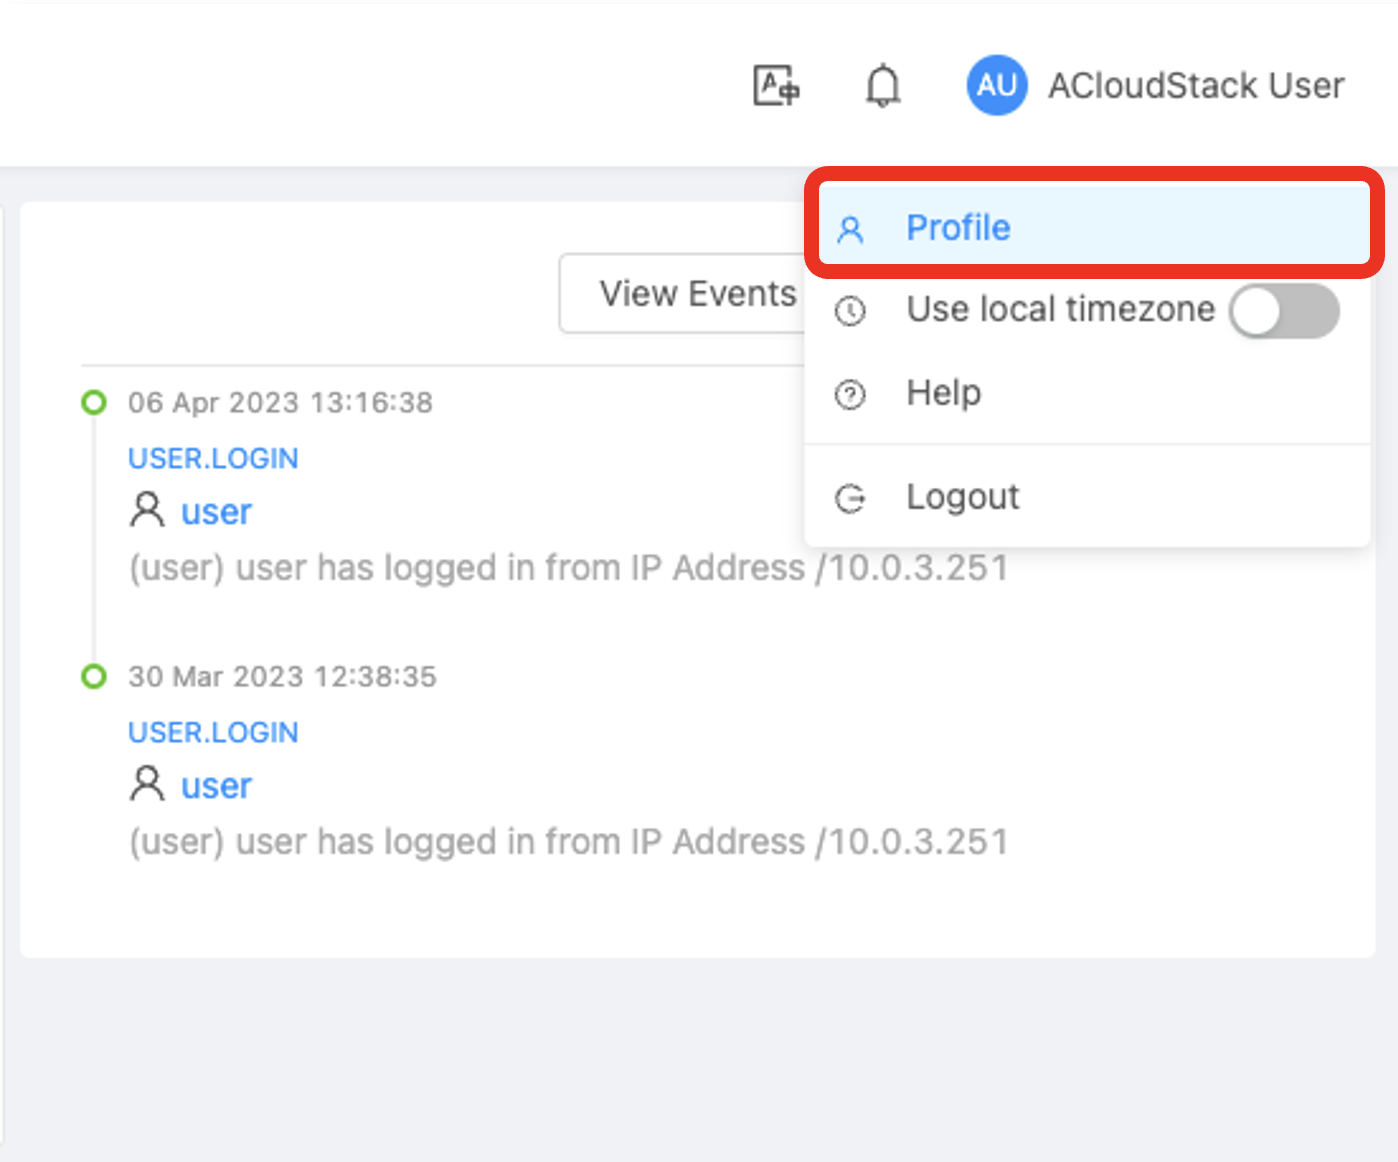Screen dimensions: 1398x1162
Task: Select Profile from the user menu
Action: pyautogui.click(x=958, y=228)
